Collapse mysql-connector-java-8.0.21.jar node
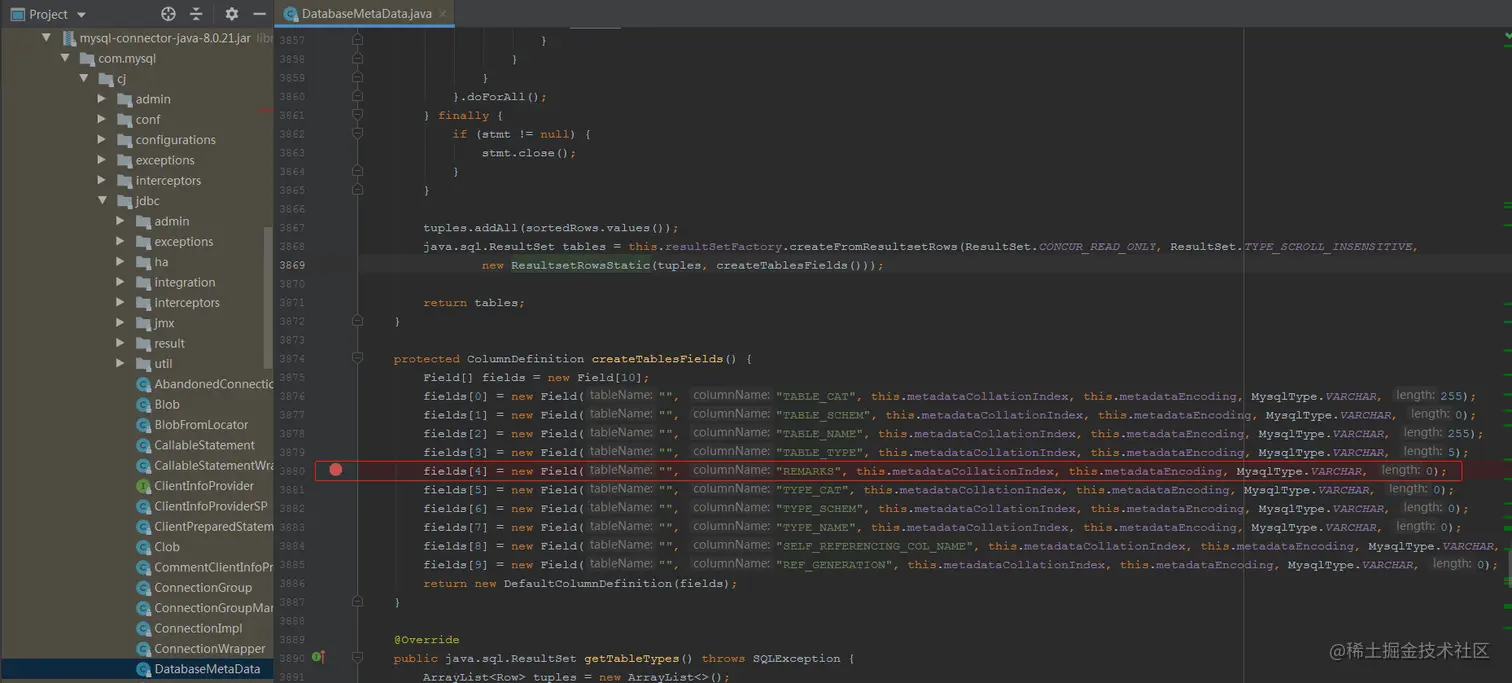 [46, 38]
